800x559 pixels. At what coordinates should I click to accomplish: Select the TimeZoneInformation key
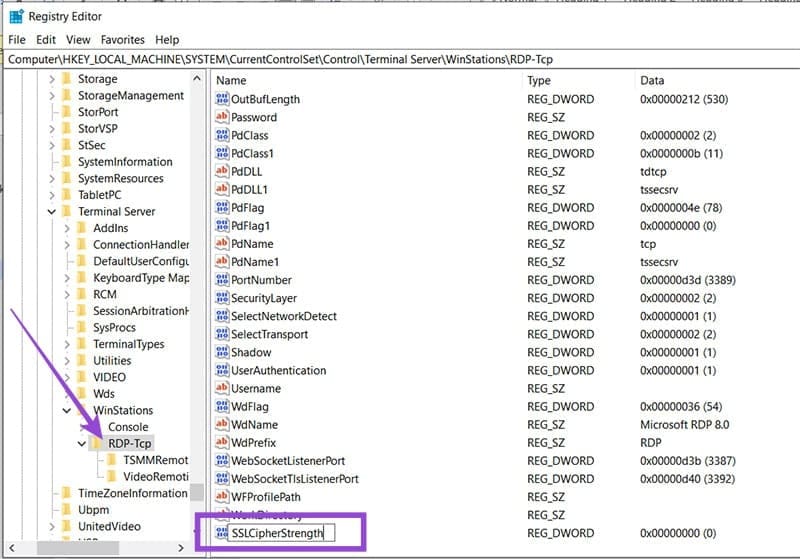(x=133, y=493)
